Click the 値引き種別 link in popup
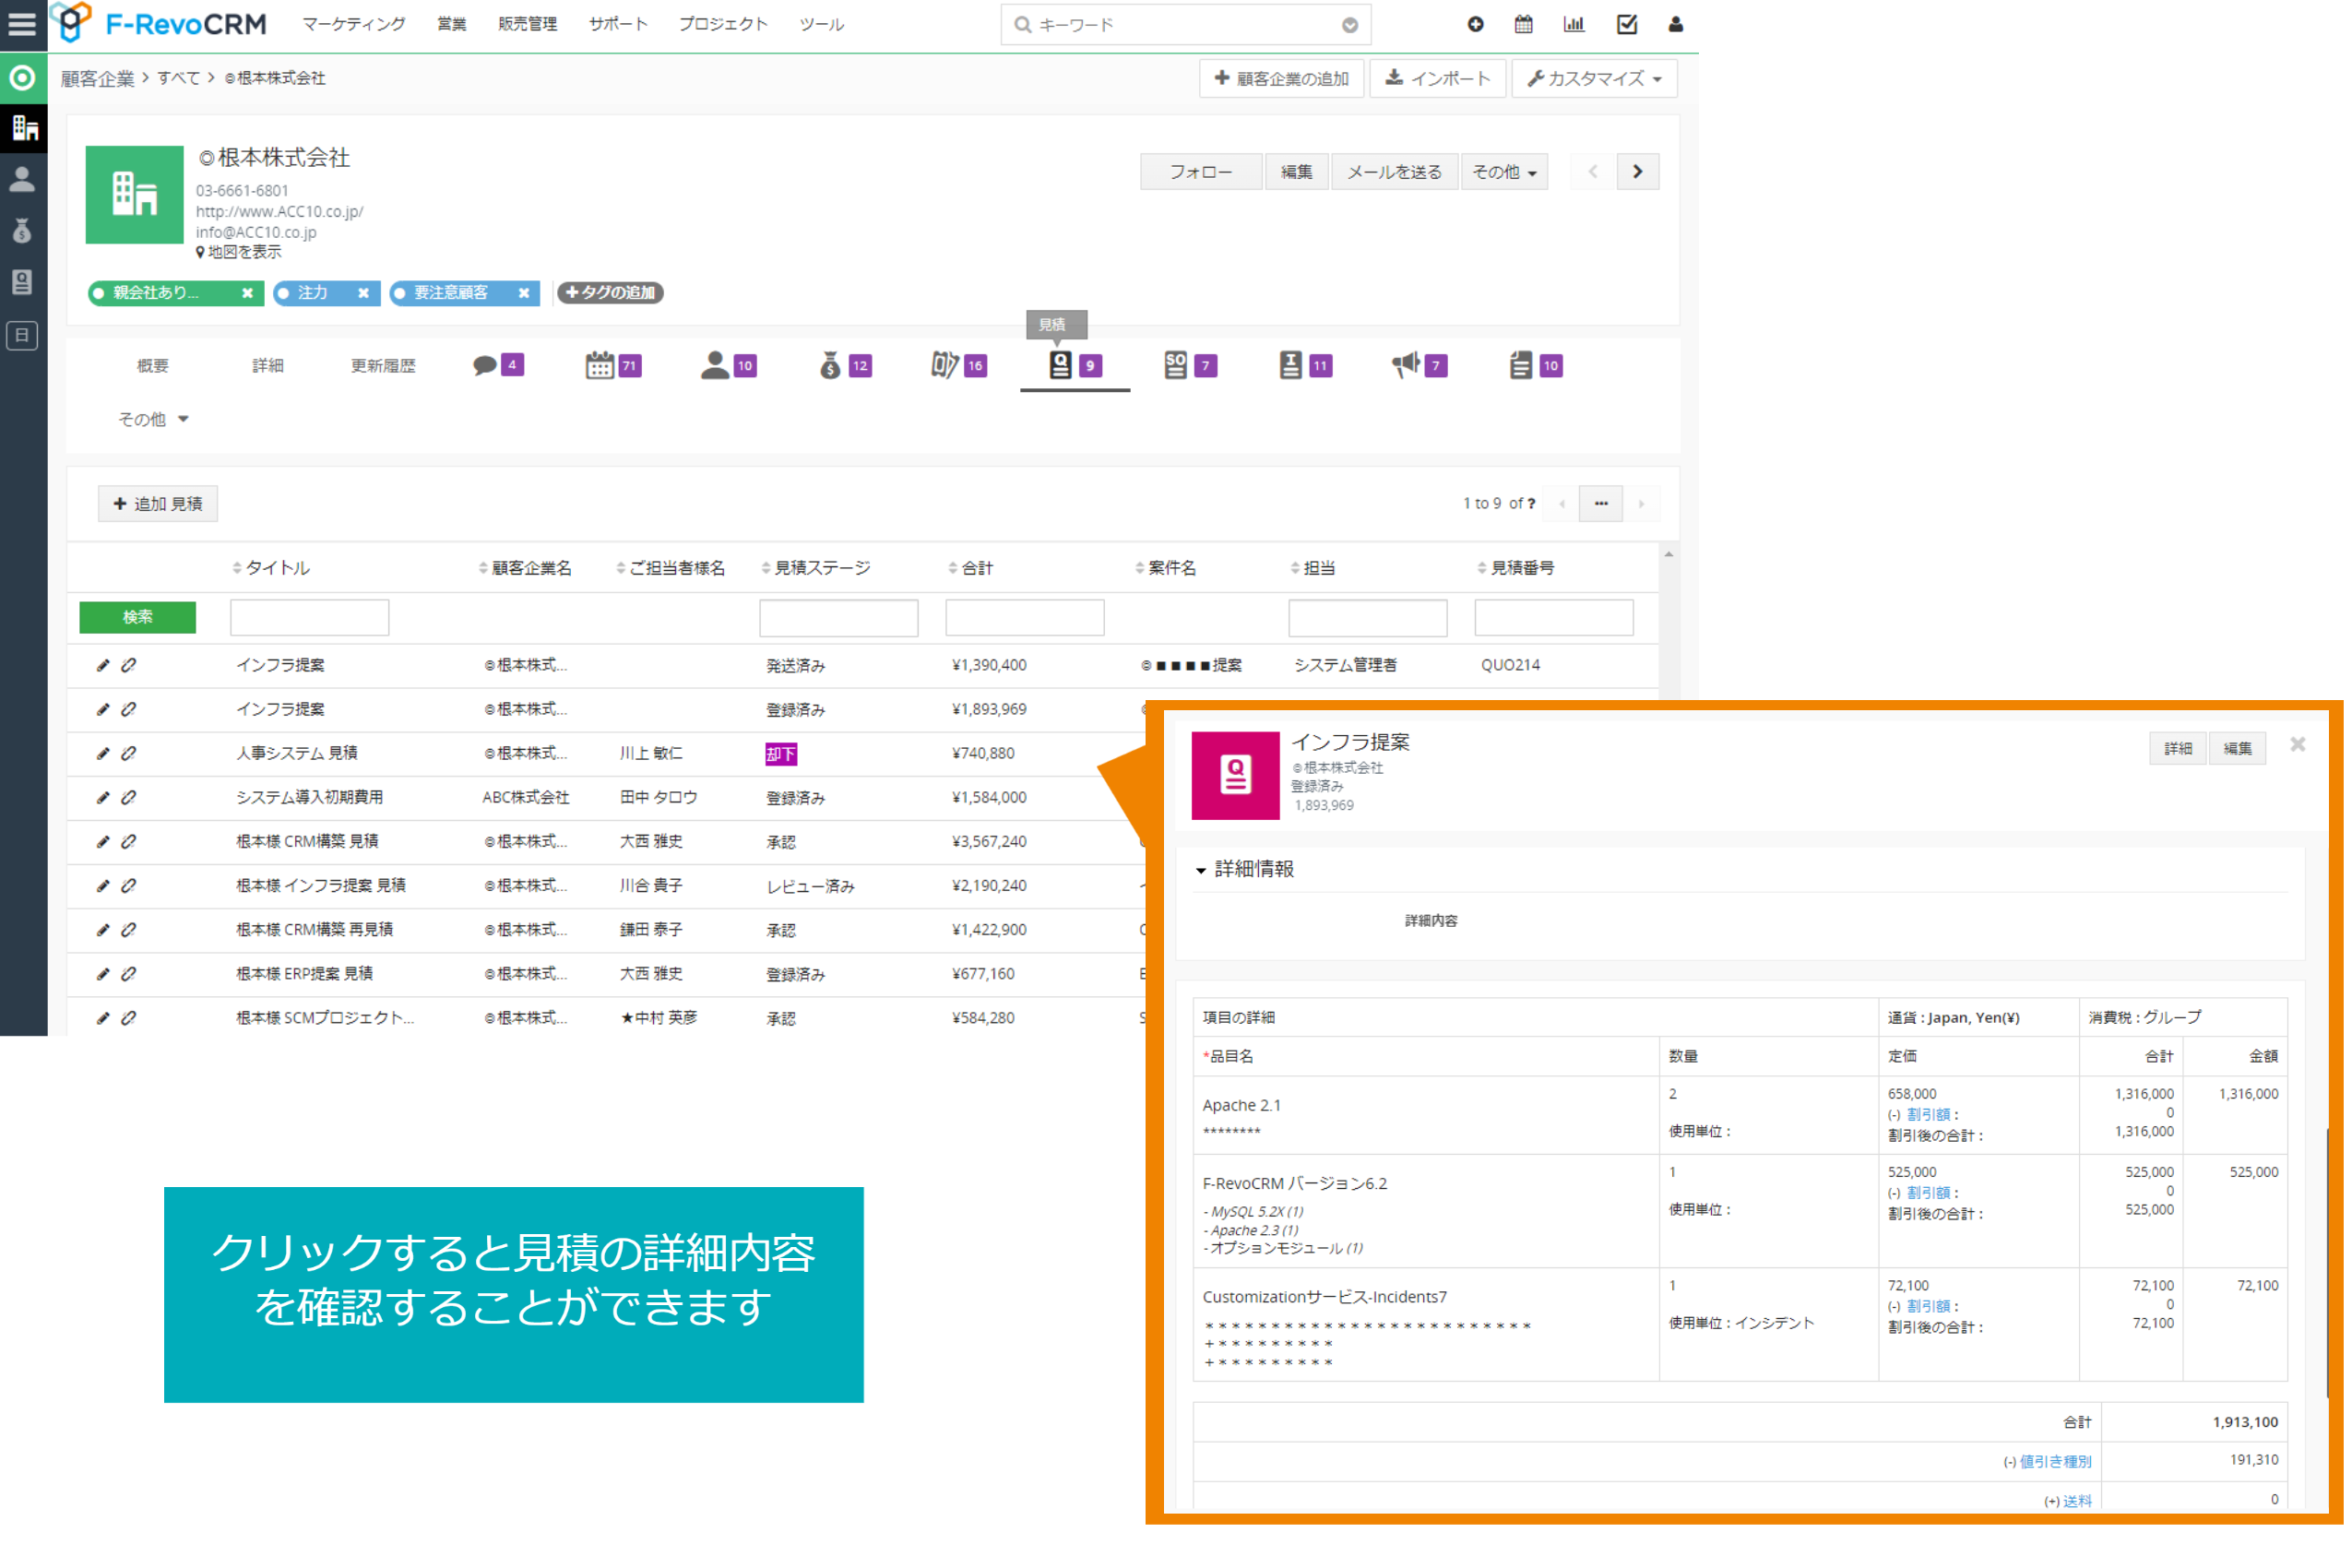The image size is (2352, 1568). pos(2054,1461)
